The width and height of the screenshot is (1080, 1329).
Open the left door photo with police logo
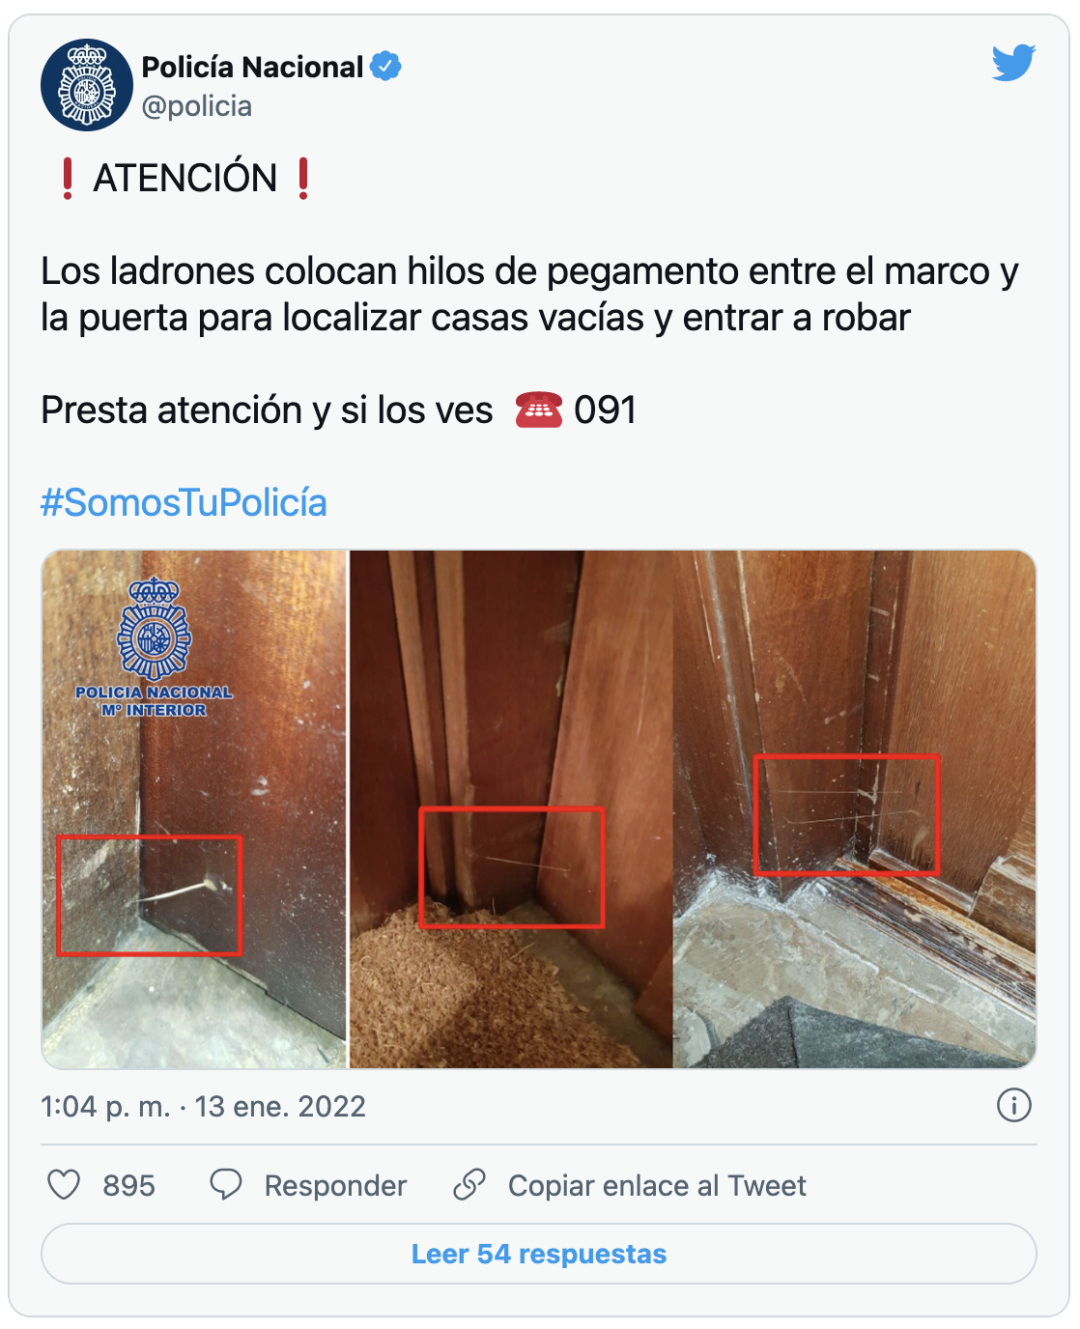[194, 809]
